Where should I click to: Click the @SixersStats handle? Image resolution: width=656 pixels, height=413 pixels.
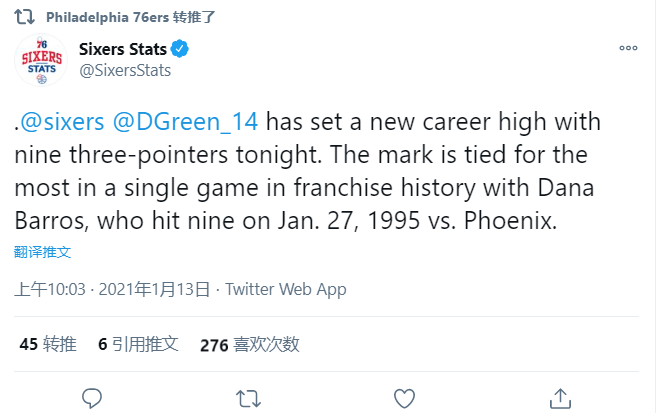[x=124, y=70]
